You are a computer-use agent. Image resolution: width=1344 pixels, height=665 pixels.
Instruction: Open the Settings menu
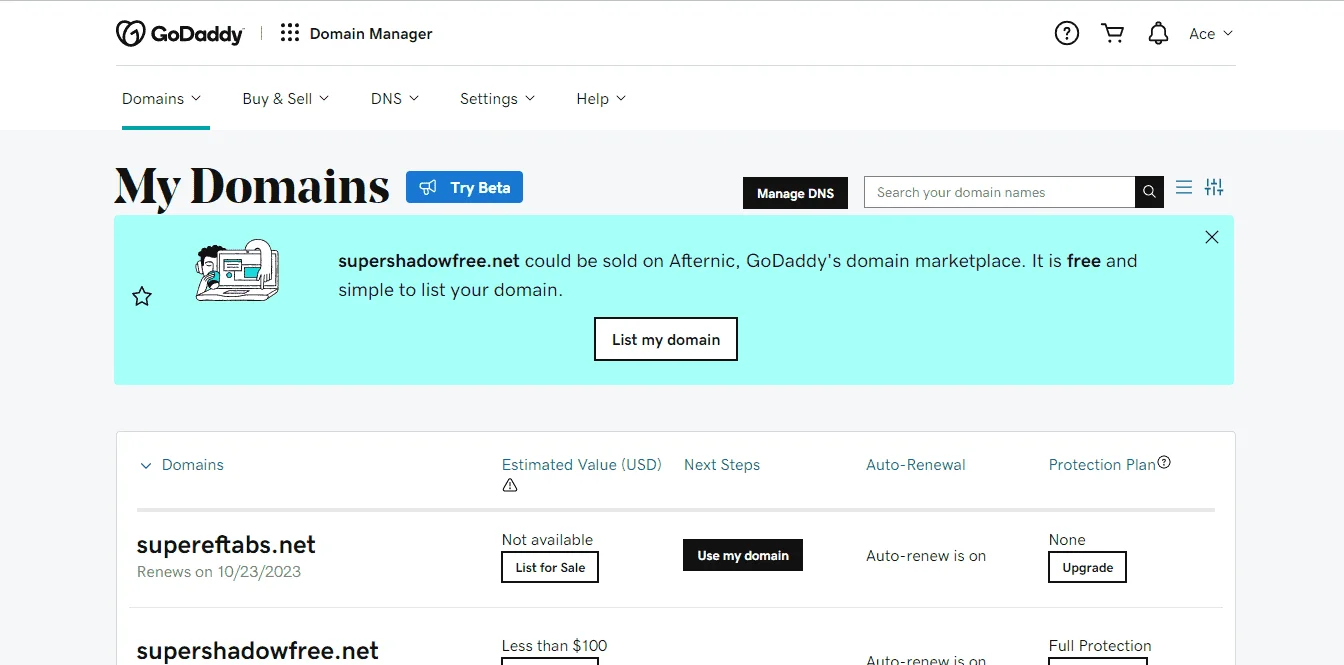click(x=498, y=98)
